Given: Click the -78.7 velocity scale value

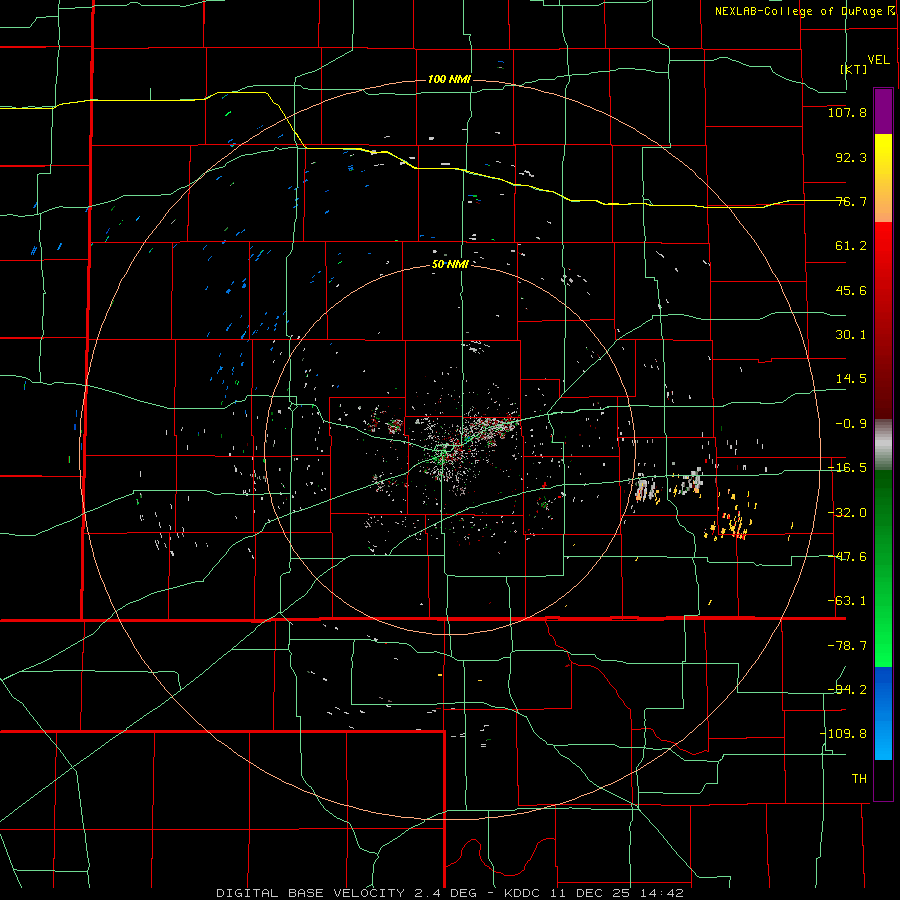Looking at the screenshot, I should click(x=847, y=646).
